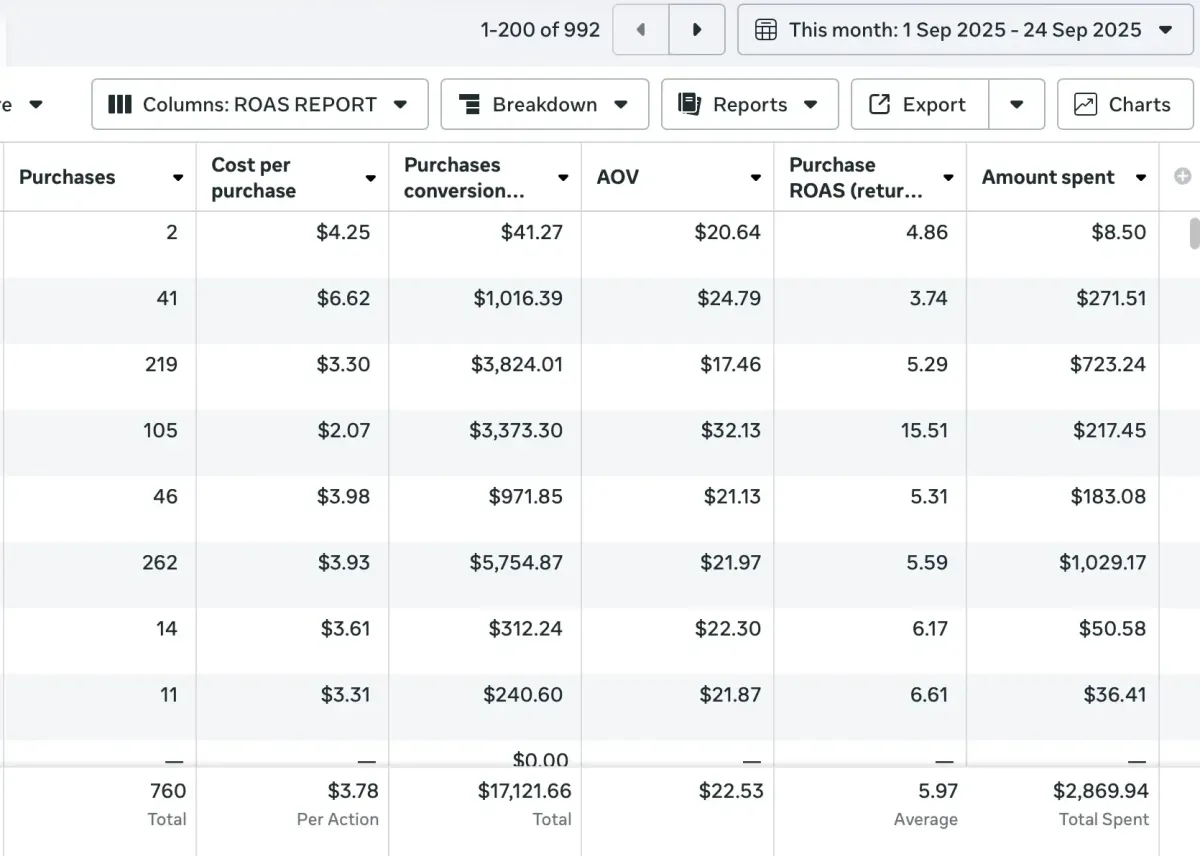Click the Export button
Image resolution: width=1200 pixels, height=856 pixels.
(920, 104)
